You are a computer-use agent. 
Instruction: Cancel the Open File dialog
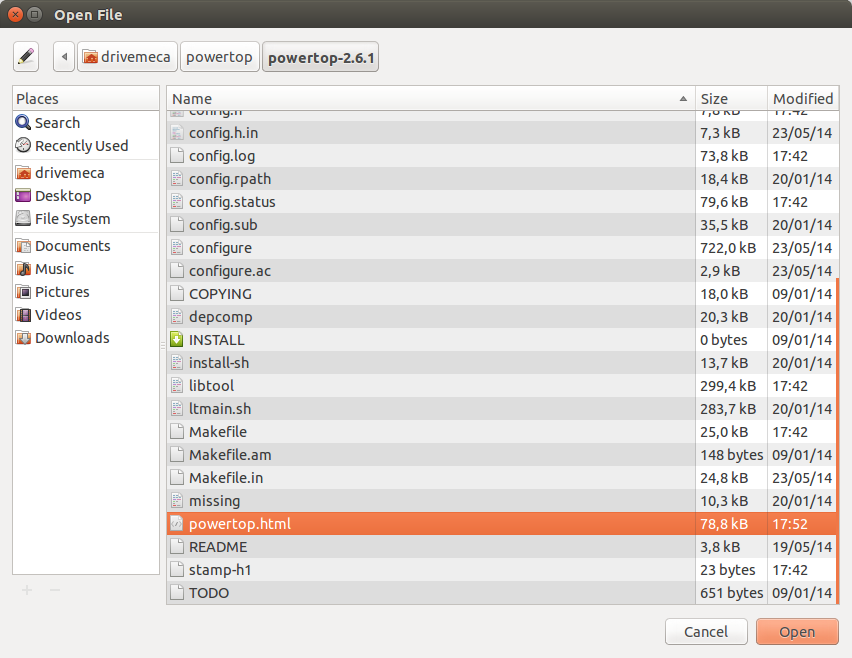tap(706, 631)
